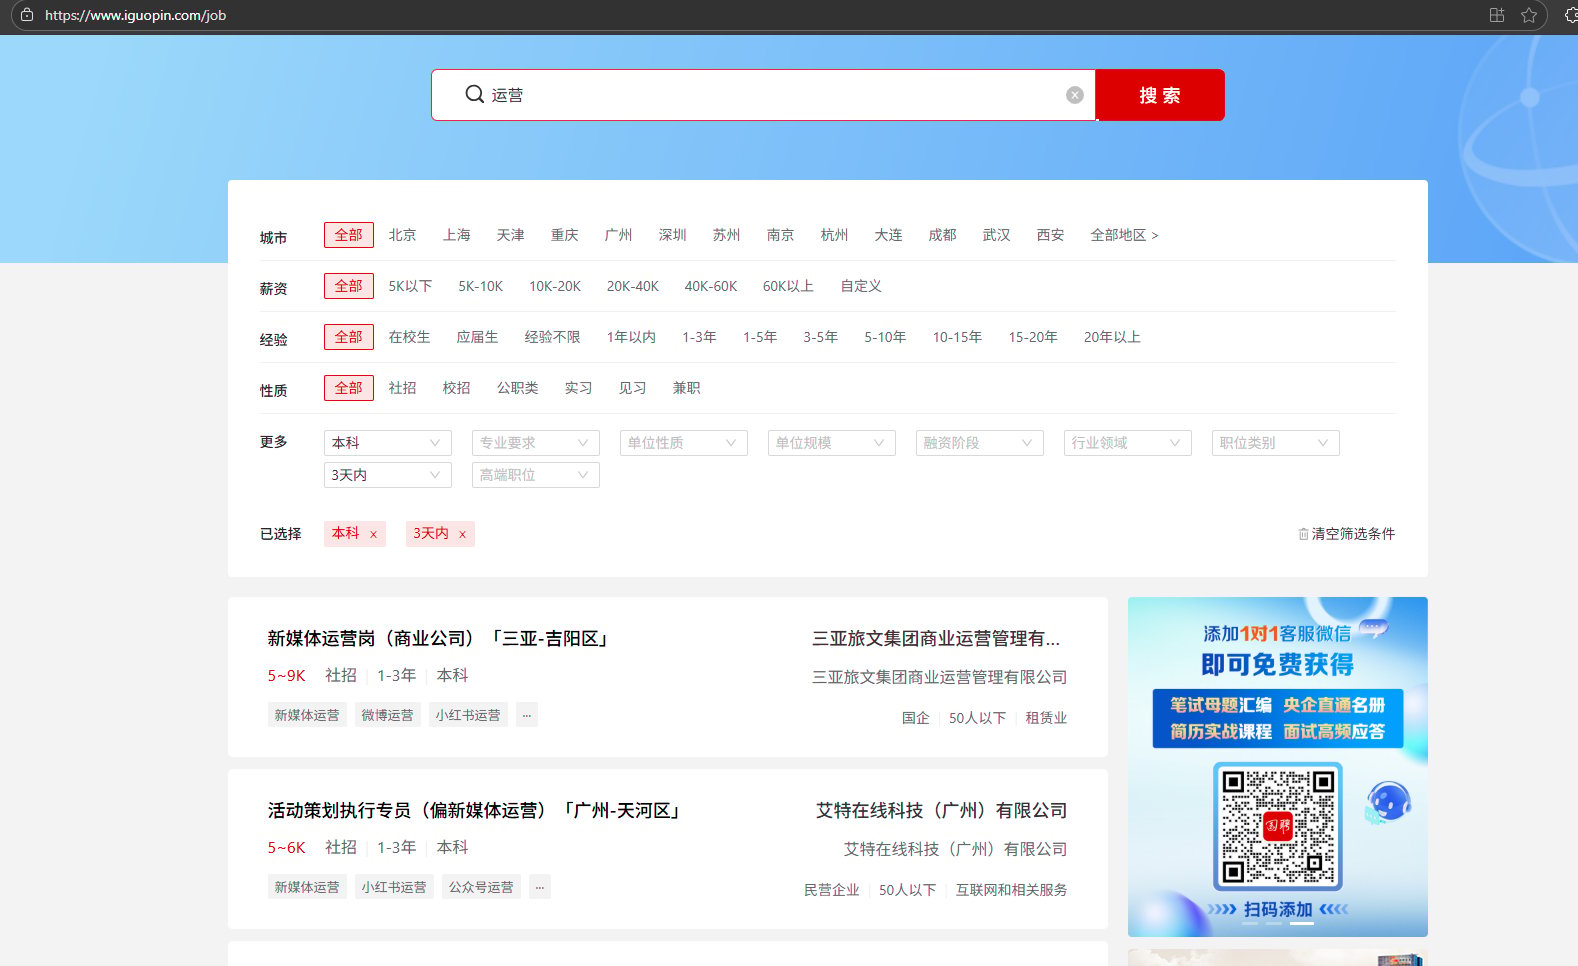Click the magnifier icon in the search box
Screen dimensions: 1578x966
point(475,94)
